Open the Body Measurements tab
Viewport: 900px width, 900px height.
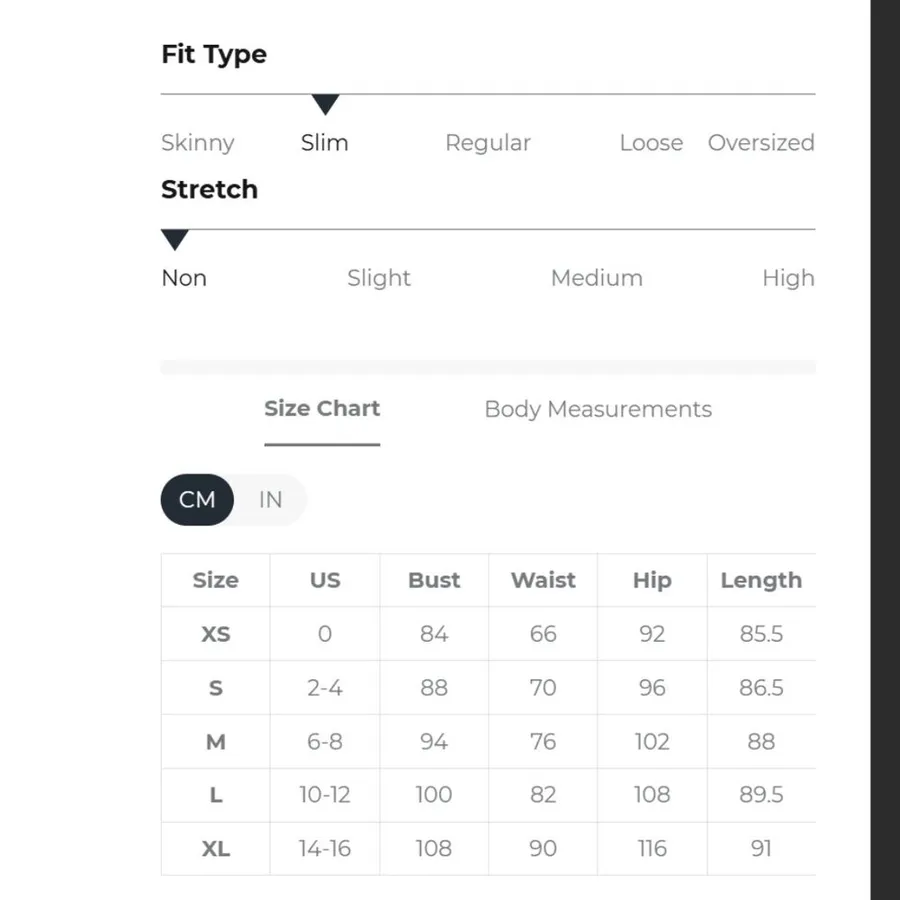click(598, 409)
